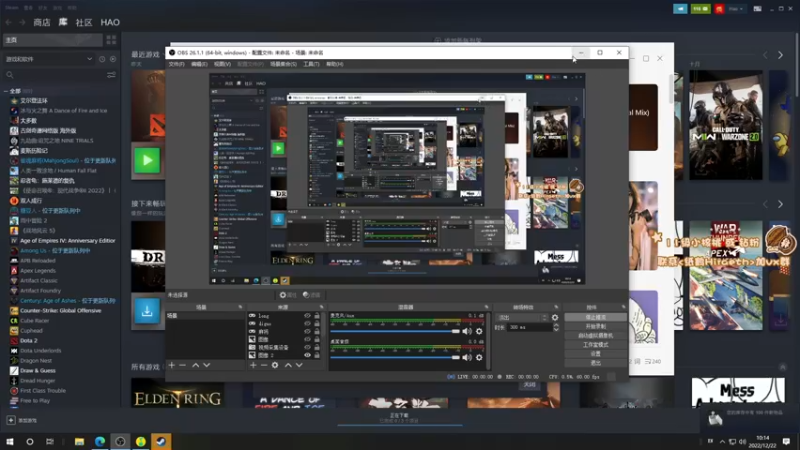Open the Windows Start menu
The width and height of the screenshot is (800, 450).
10,441
